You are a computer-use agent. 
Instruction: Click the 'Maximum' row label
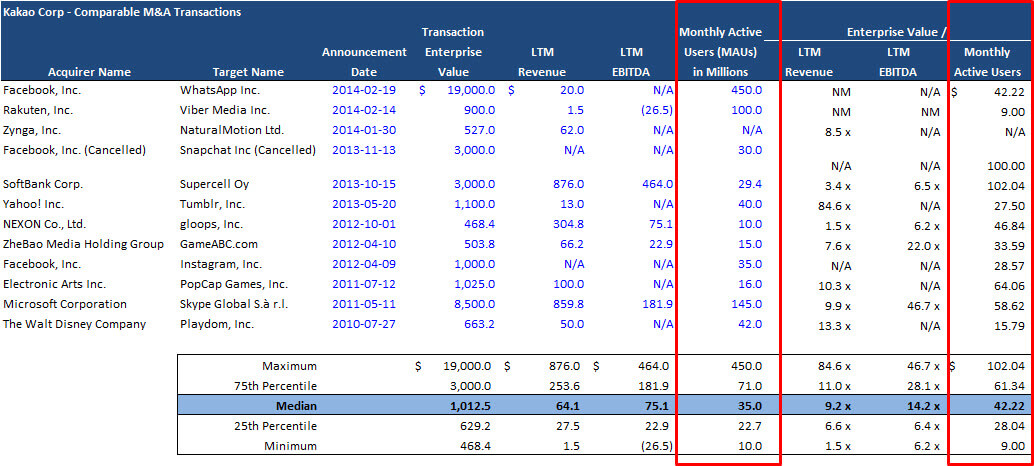click(289, 365)
